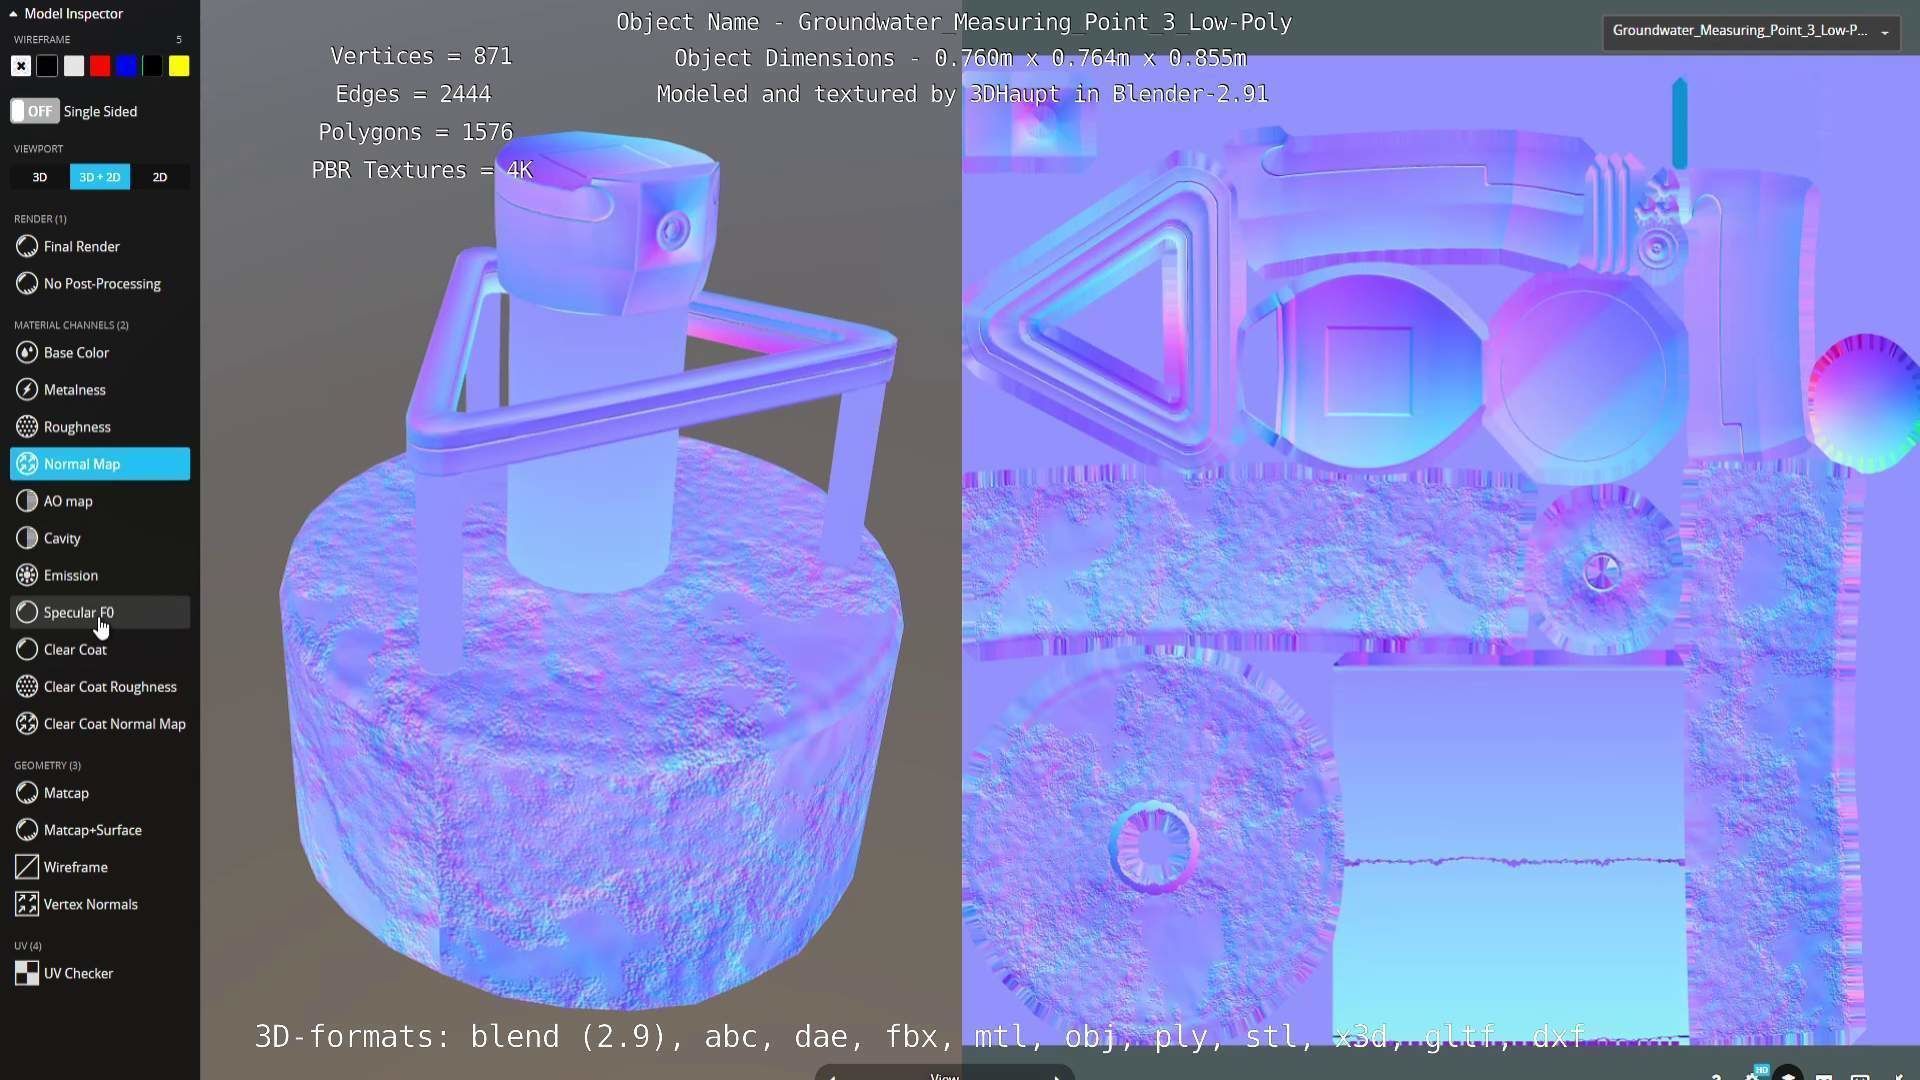The image size is (1920, 1080).
Task: Pick the yellow wireframe color swatch
Action: [x=179, y=66]
